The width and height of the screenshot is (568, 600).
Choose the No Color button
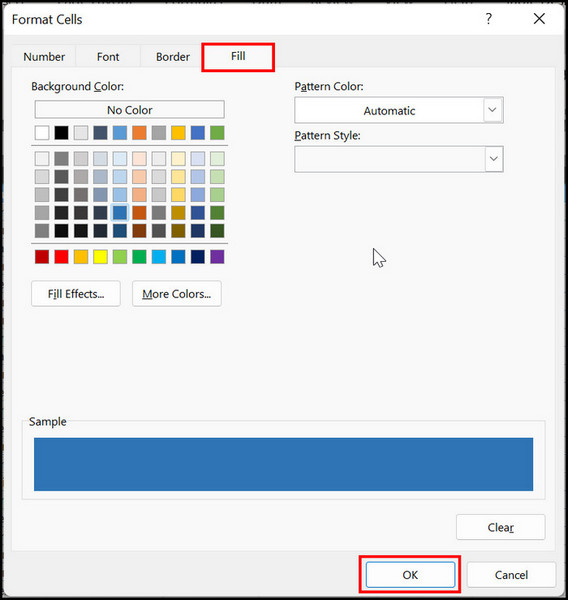[129, 110]
